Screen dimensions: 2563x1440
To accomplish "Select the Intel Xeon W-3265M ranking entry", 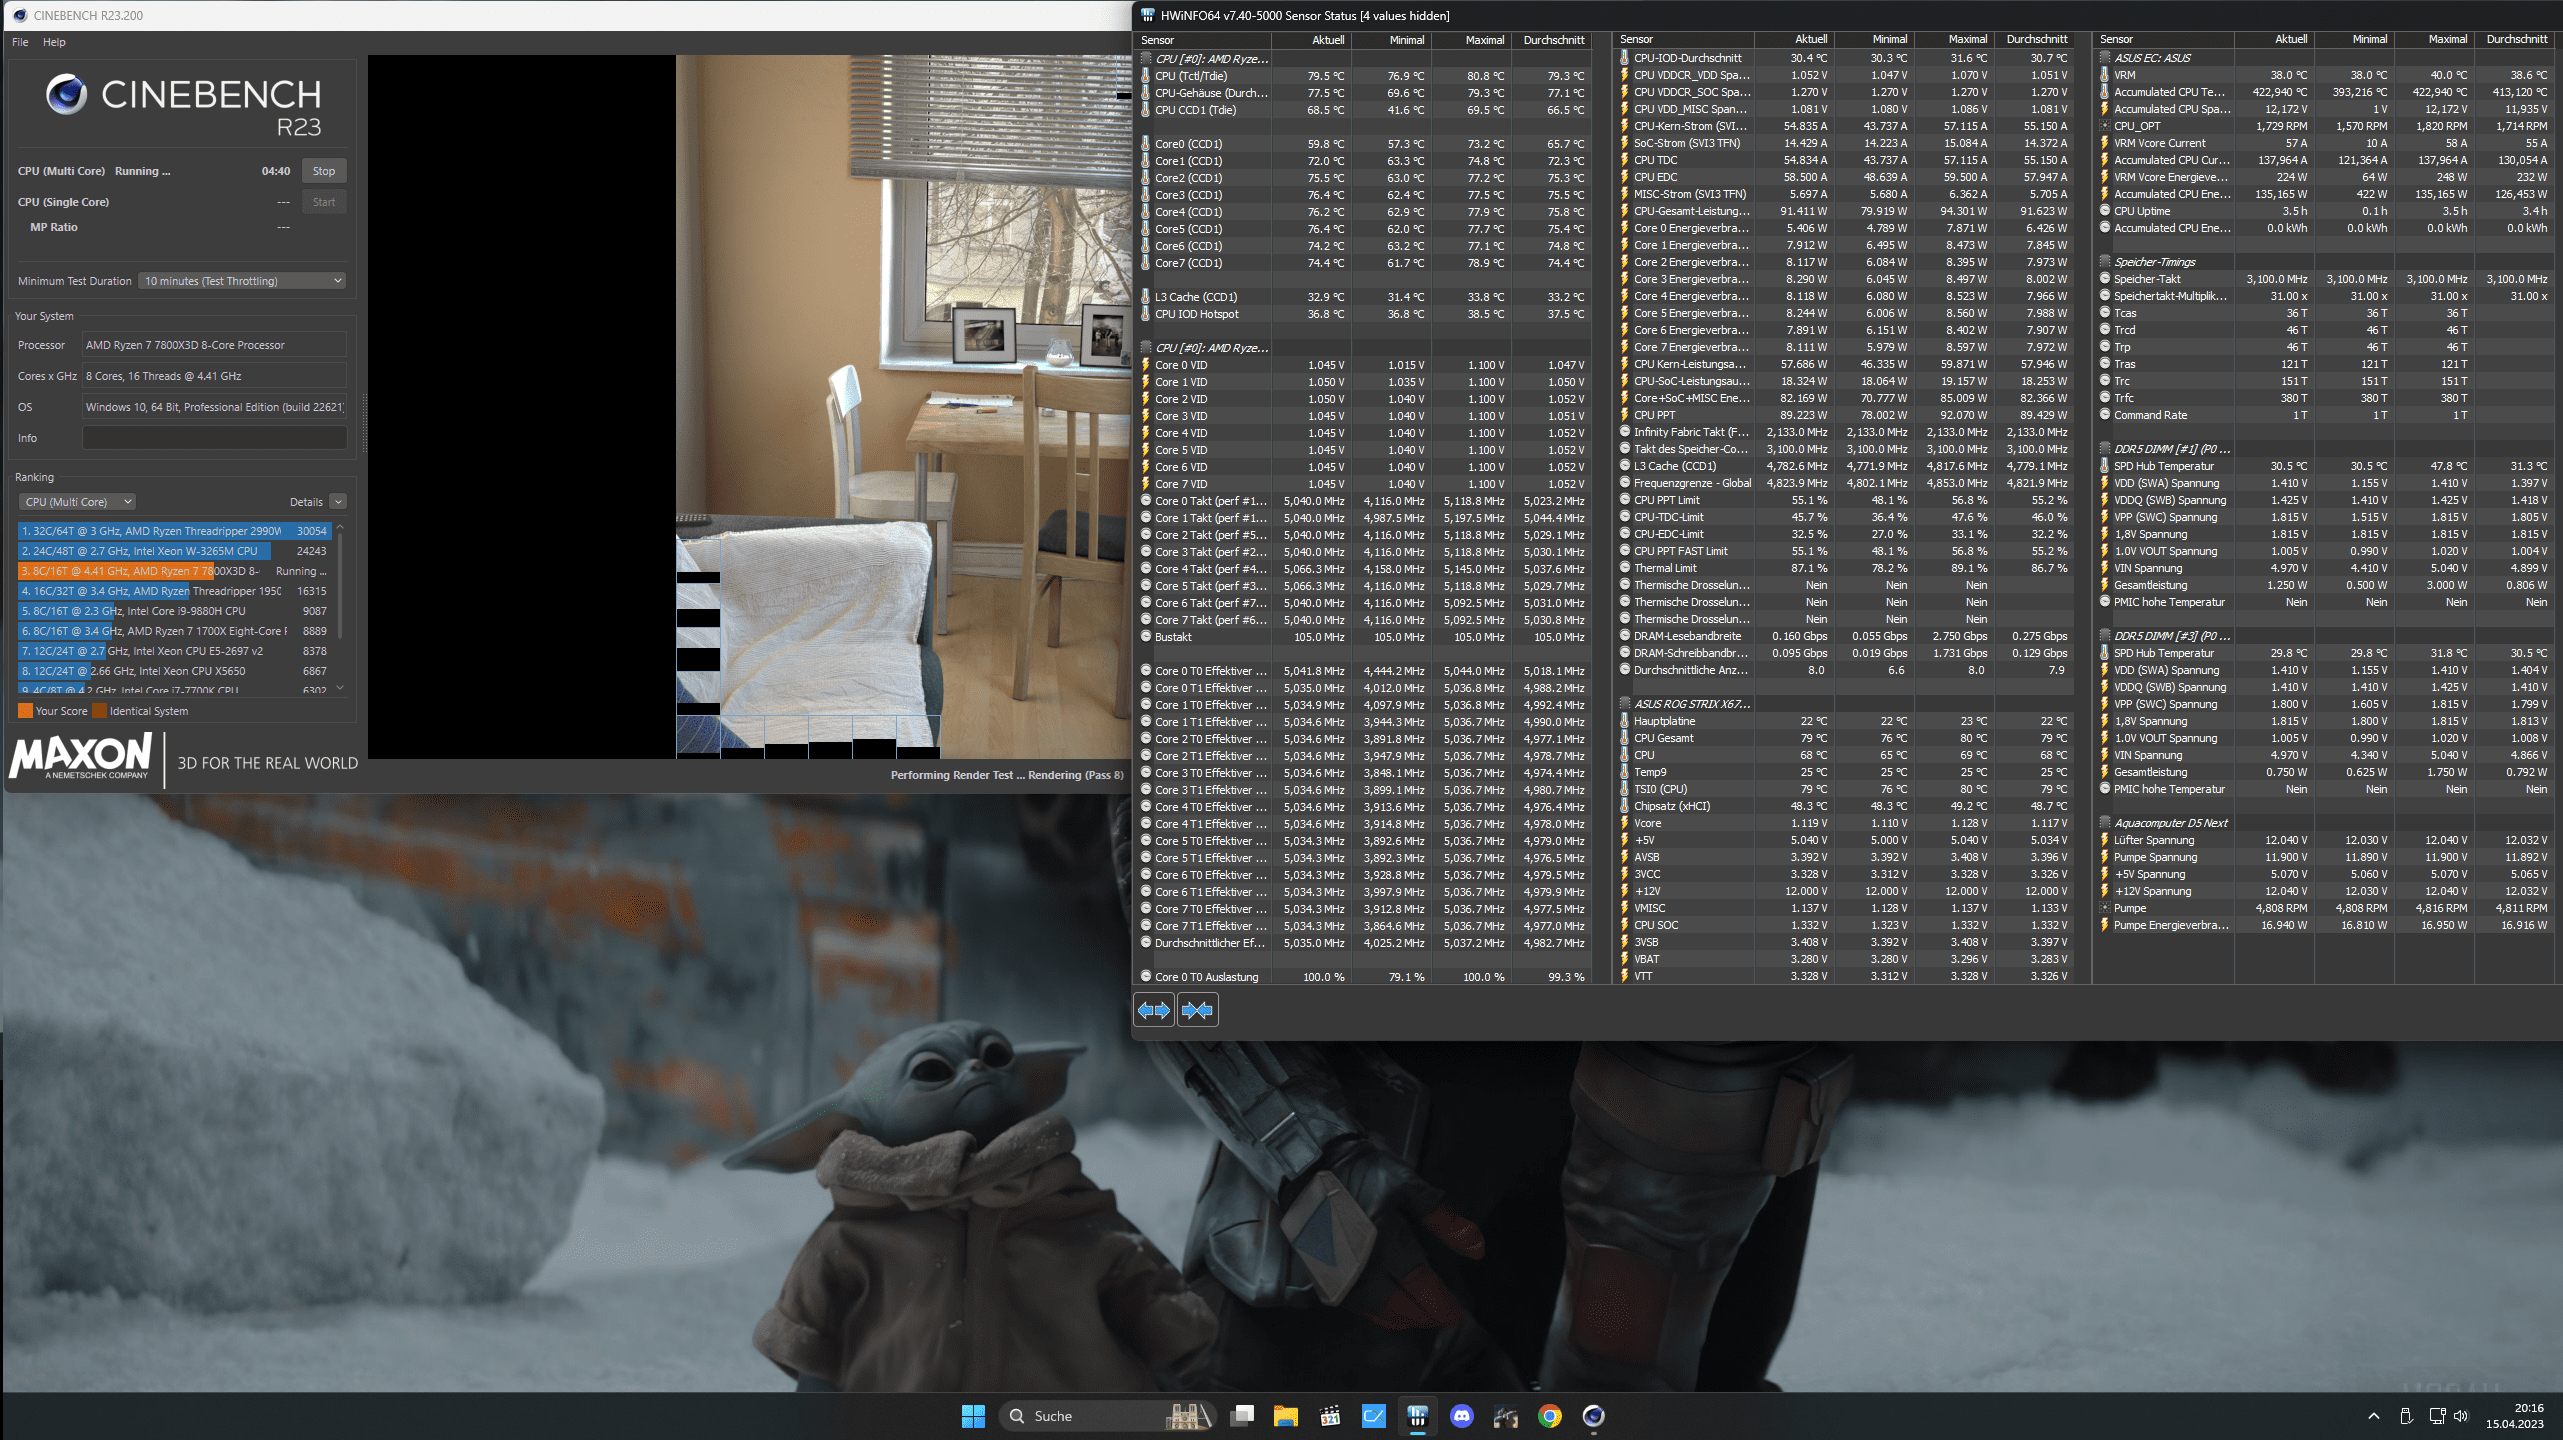I will [174, 551].
